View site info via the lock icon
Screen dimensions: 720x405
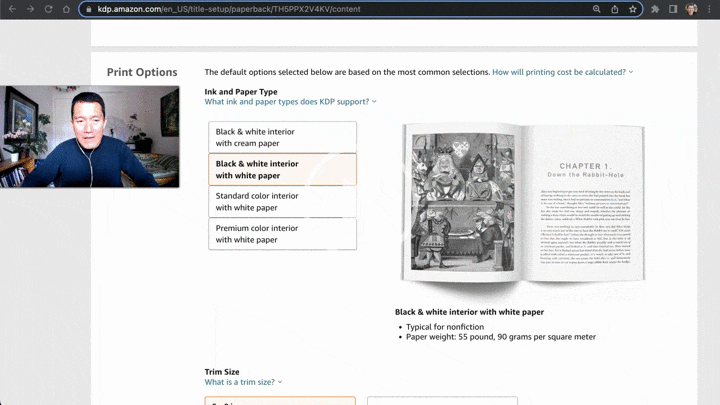(x=89, y=9)
